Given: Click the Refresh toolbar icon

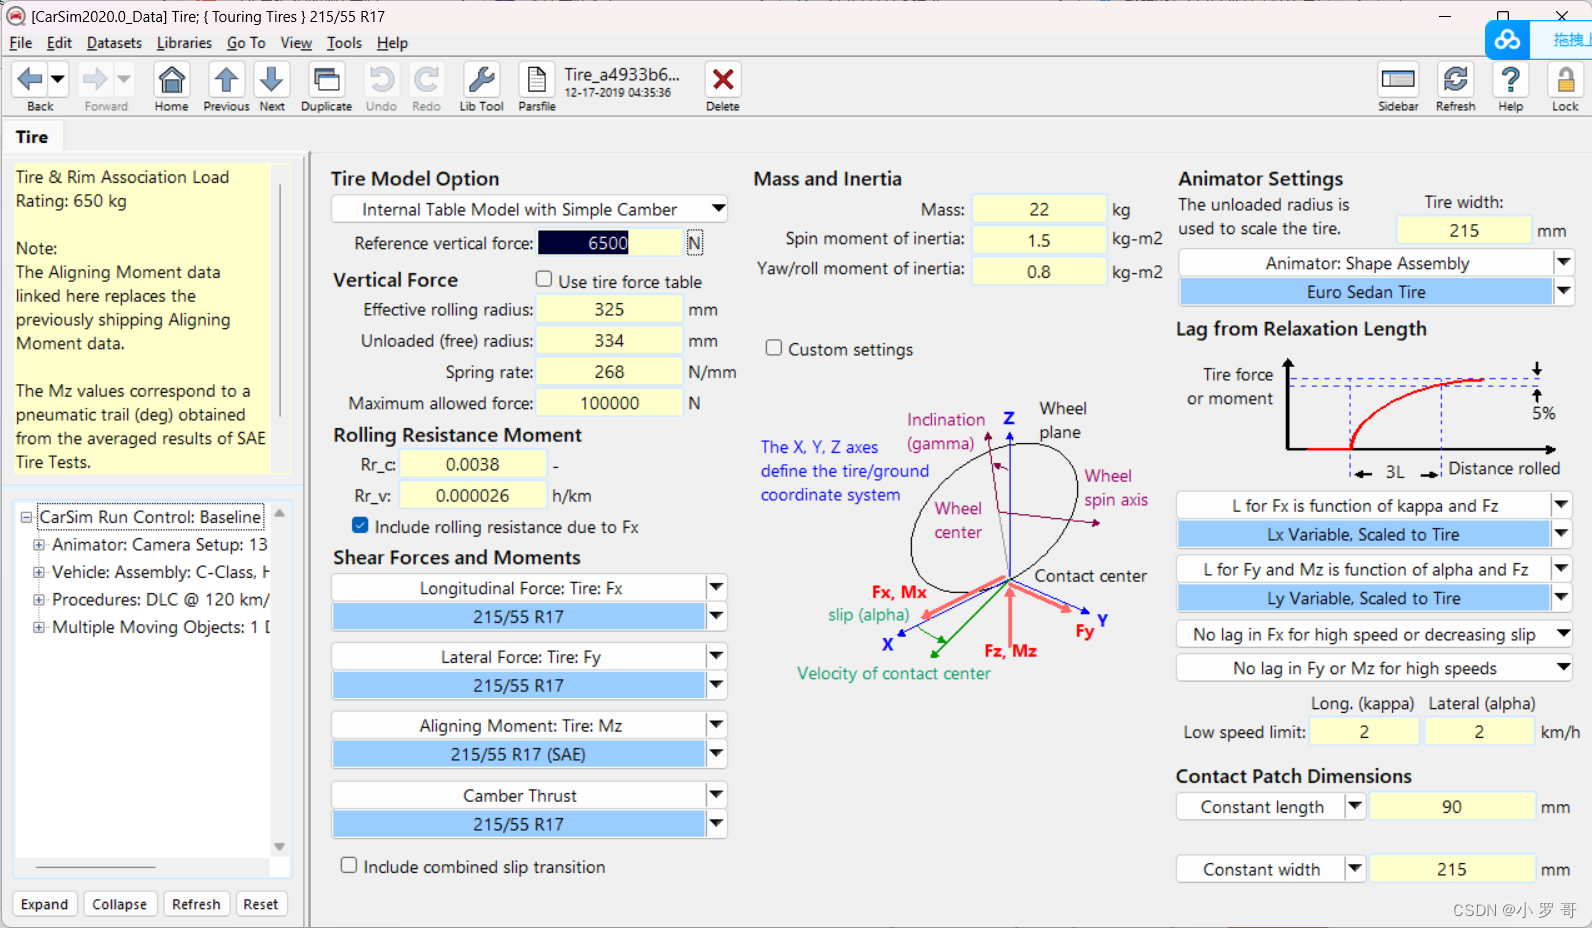Looking at the screenshot, I should 1456,79.
